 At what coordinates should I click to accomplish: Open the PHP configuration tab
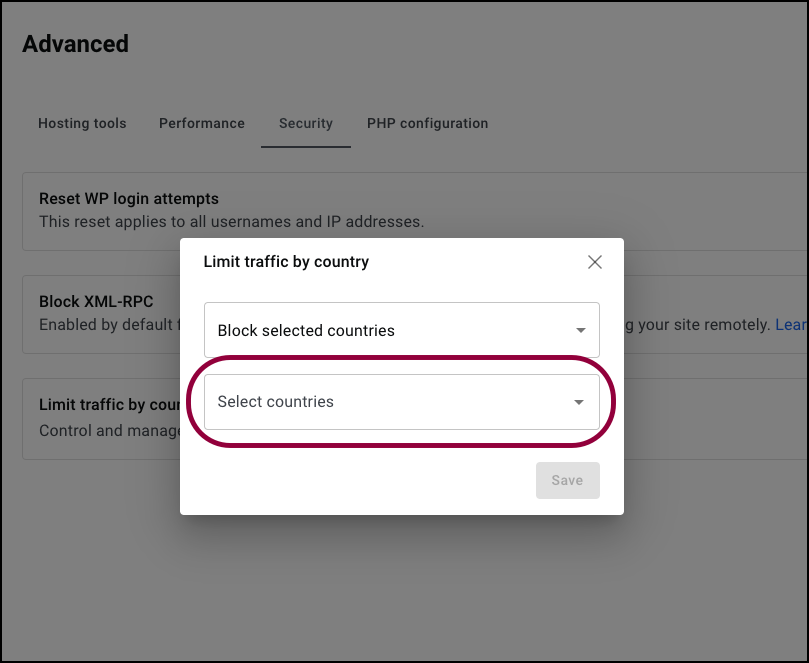pos(427,123)
